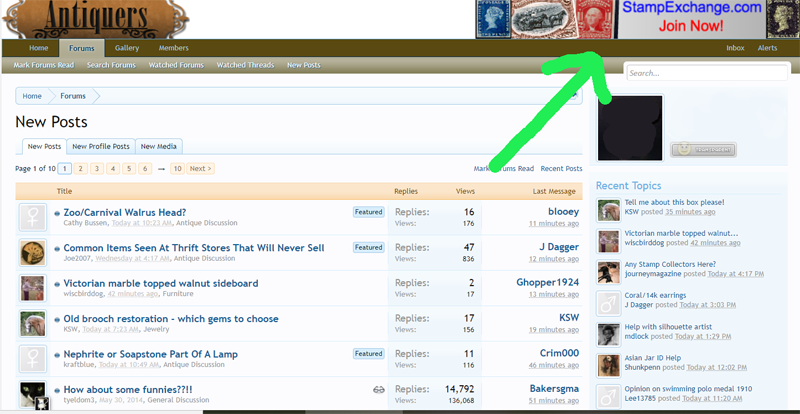The height and width of the screenshot is (414, 800).
Task: Click KSW's avatar next to brooch restoration thread
Action: pos(34,324)
